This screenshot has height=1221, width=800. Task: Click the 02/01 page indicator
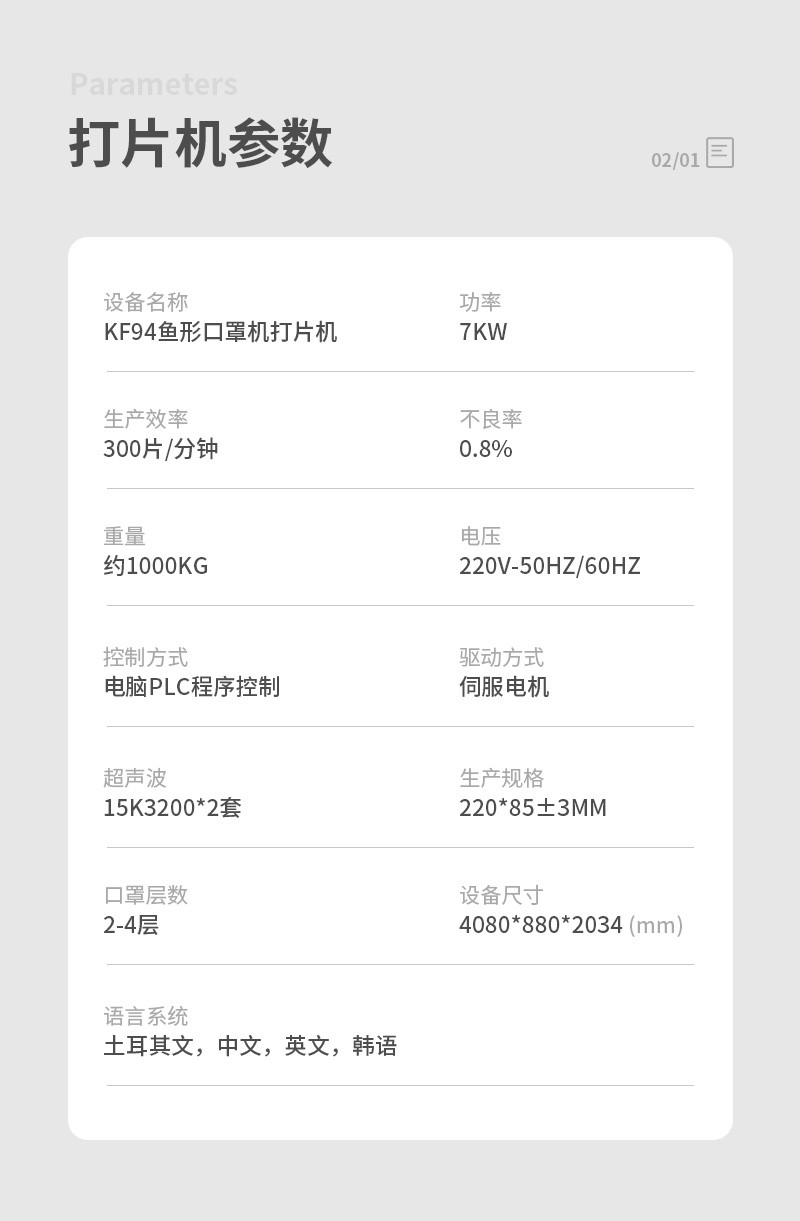click(x=675, y=160)
